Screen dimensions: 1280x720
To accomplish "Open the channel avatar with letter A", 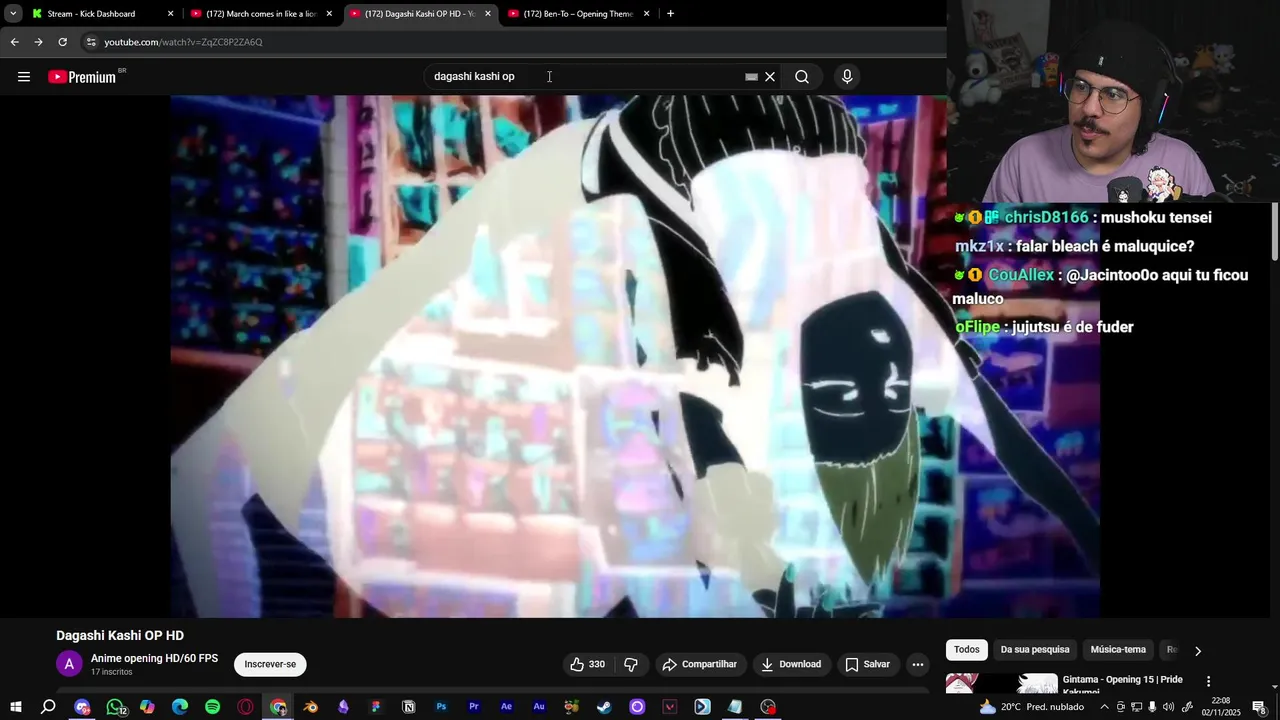I will 69,664.
